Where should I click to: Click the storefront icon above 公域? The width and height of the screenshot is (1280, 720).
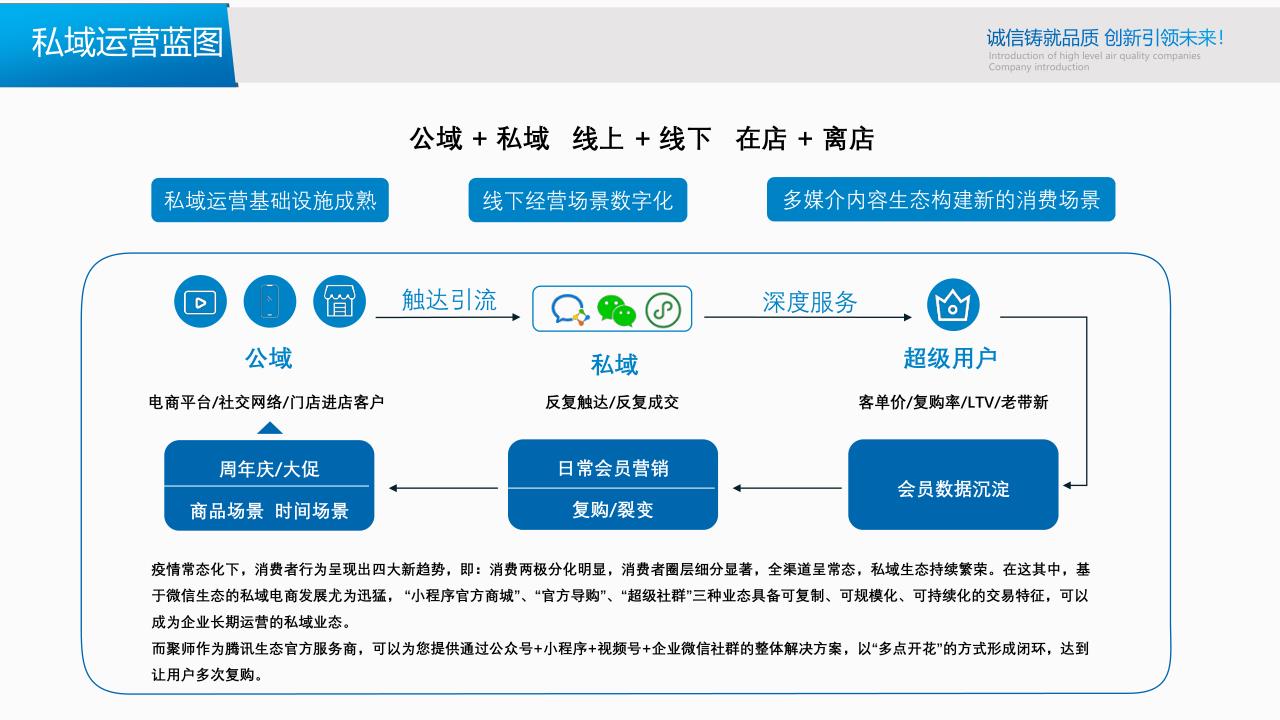coord(340,301)
